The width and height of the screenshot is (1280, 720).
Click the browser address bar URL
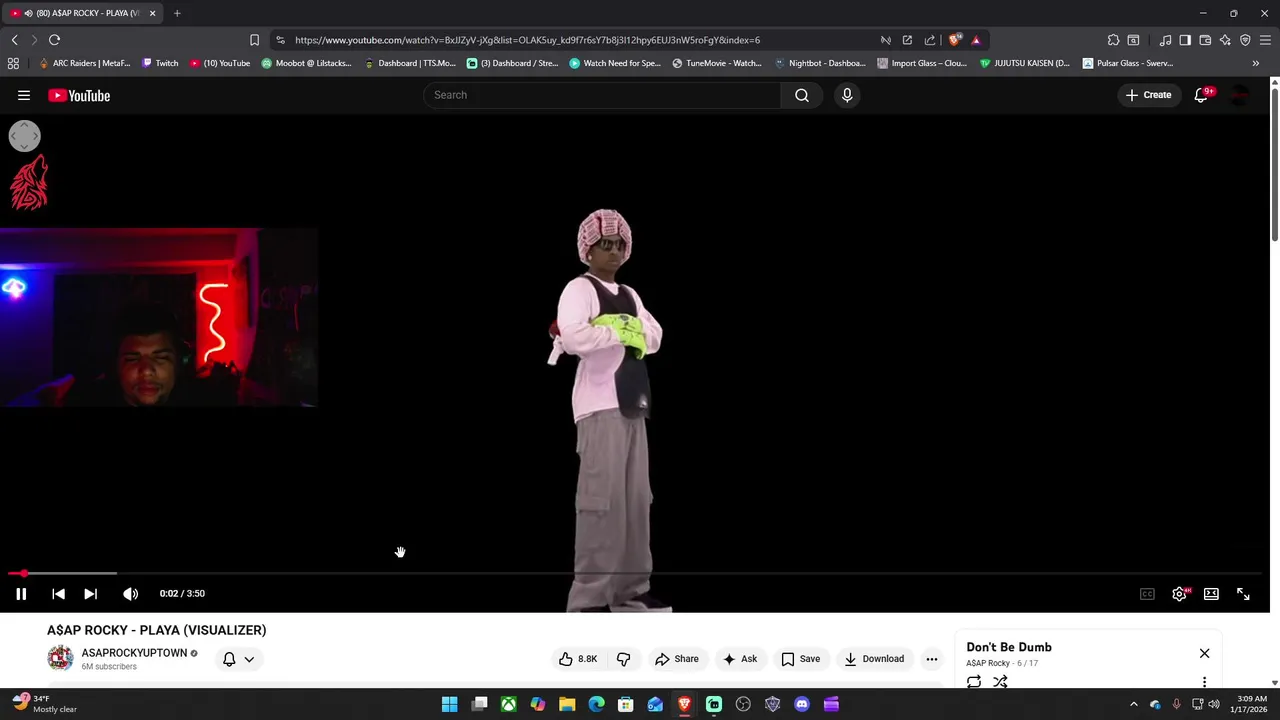pyautogui.click(x=527, y=40)
